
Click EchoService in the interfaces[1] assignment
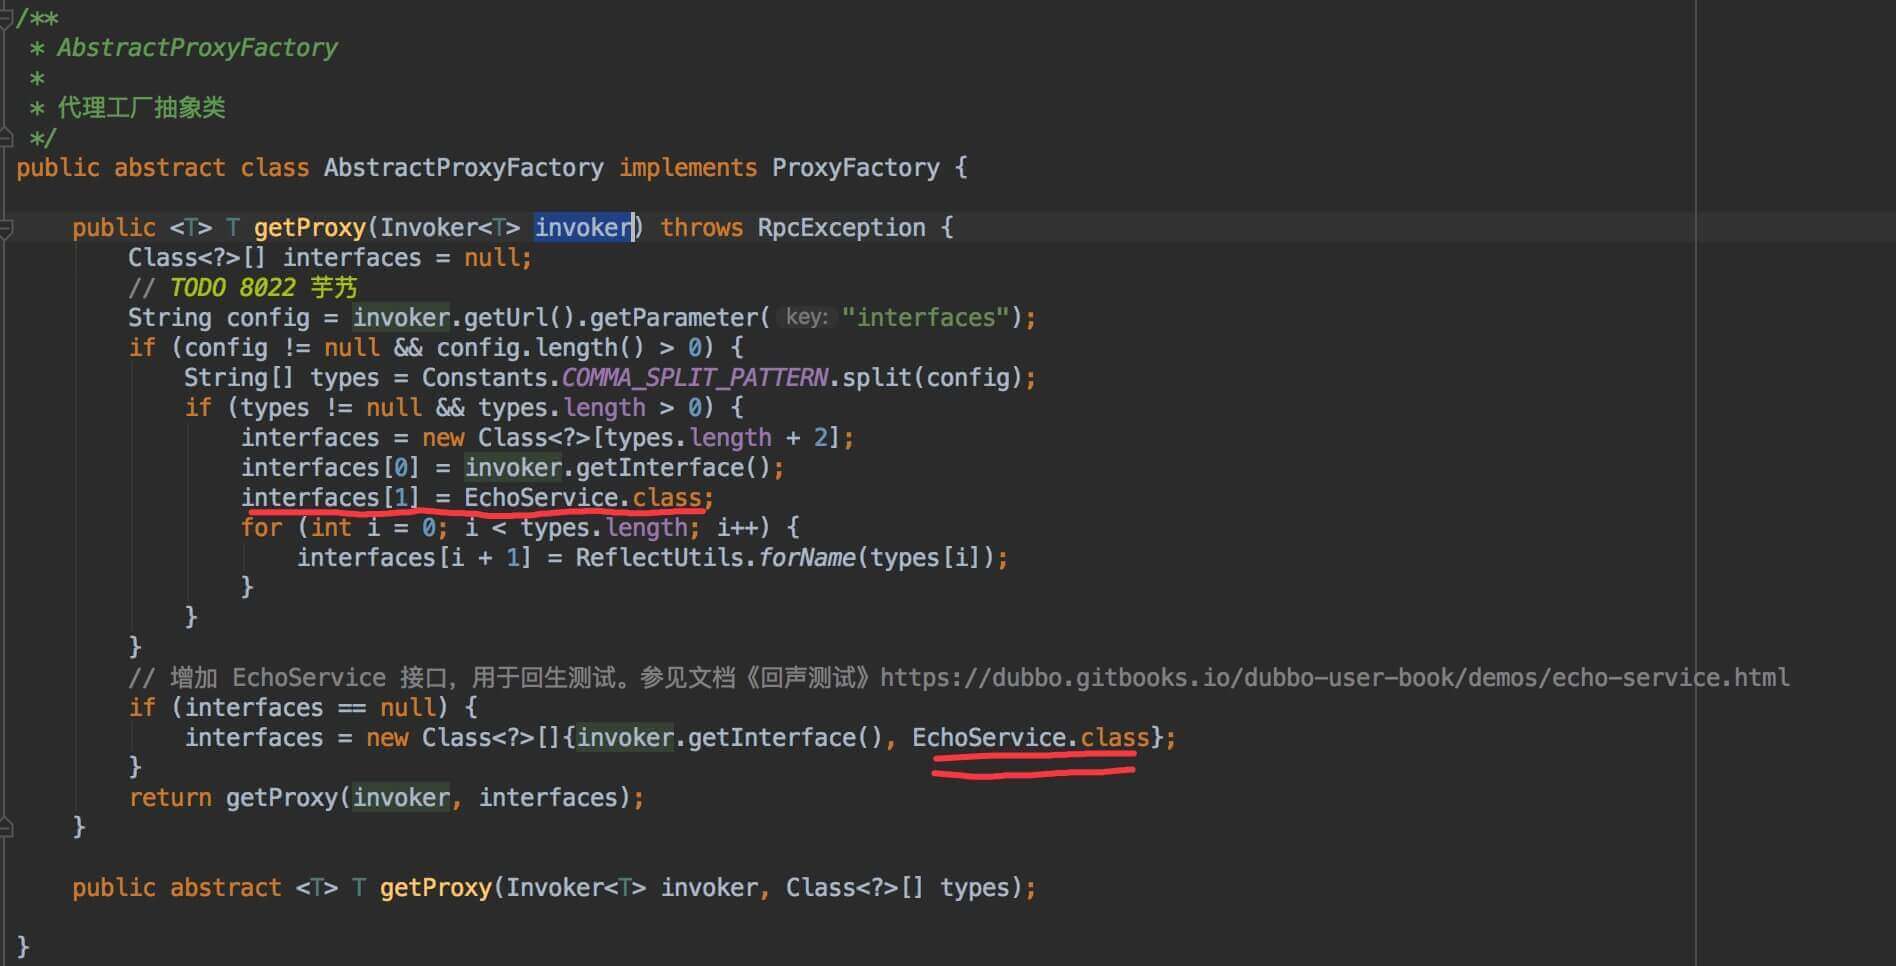tap(541, 498)
